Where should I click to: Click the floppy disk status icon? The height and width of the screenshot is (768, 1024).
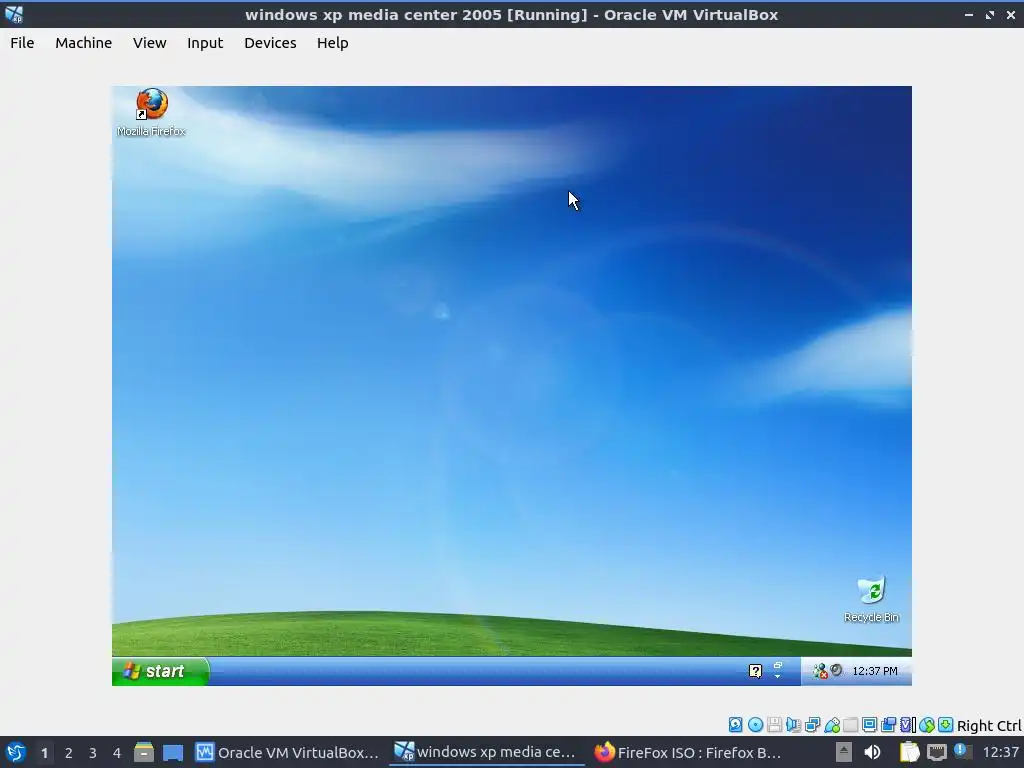(x=775, y=725)
